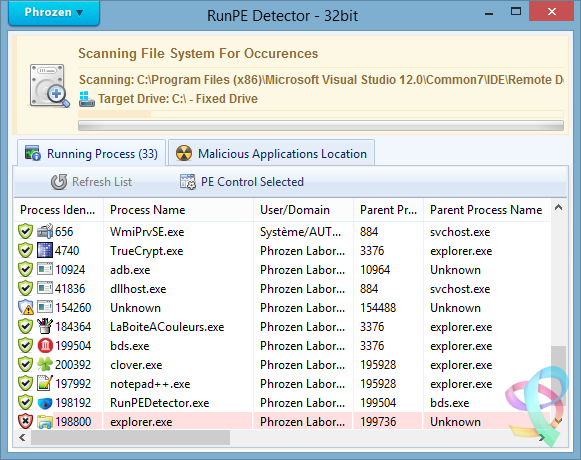Click the clover icon for clover.exe
581x460 pixels.
click(45, 365)
